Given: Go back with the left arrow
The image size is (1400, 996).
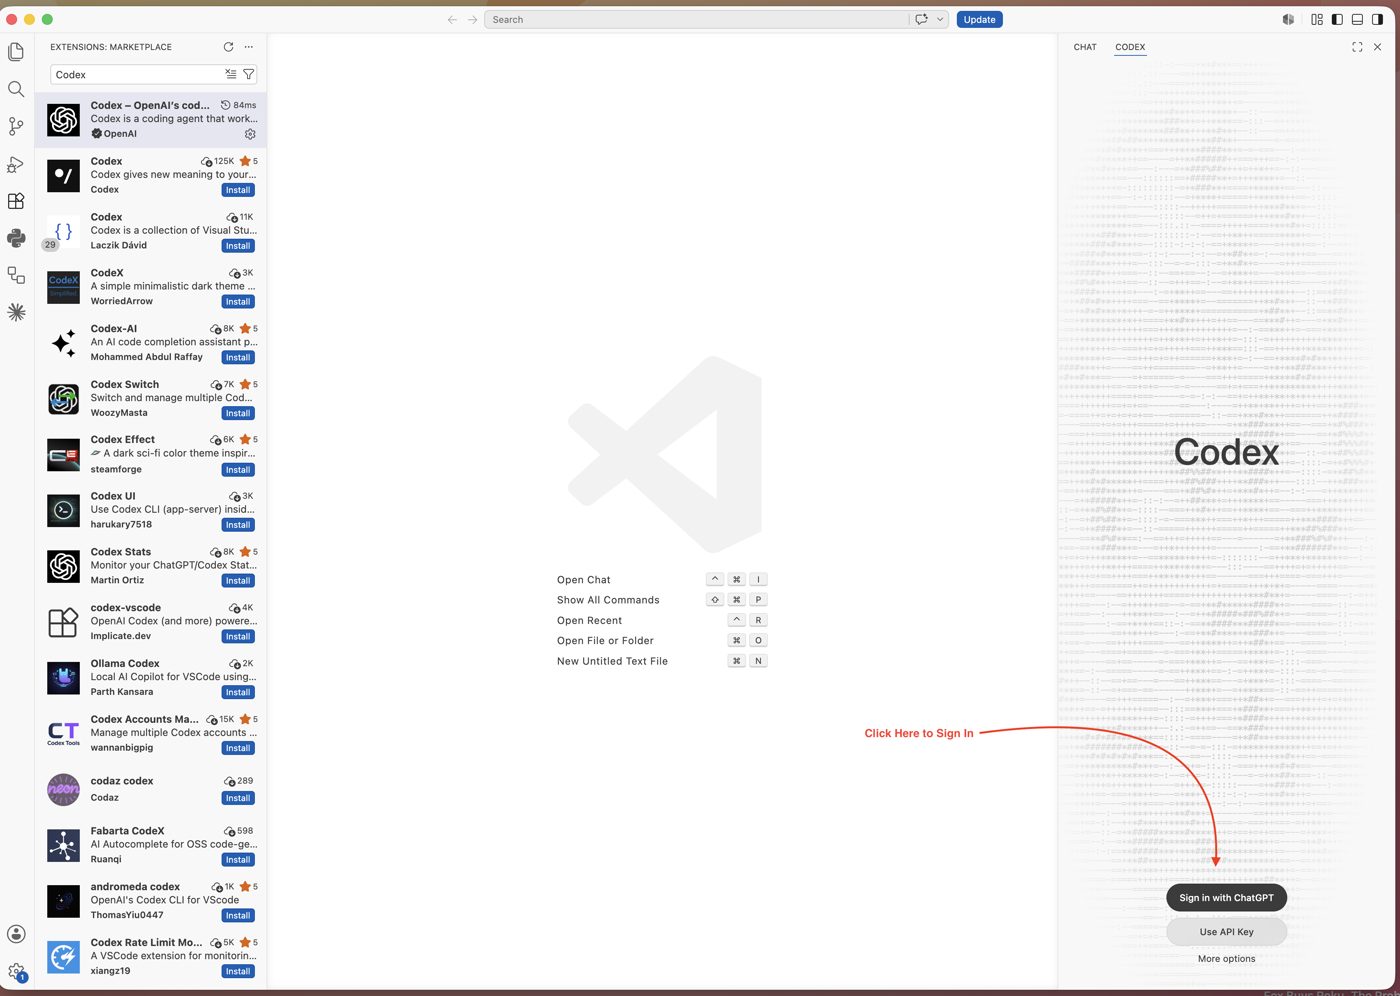Looking at the screenshot, I should 452,19.
